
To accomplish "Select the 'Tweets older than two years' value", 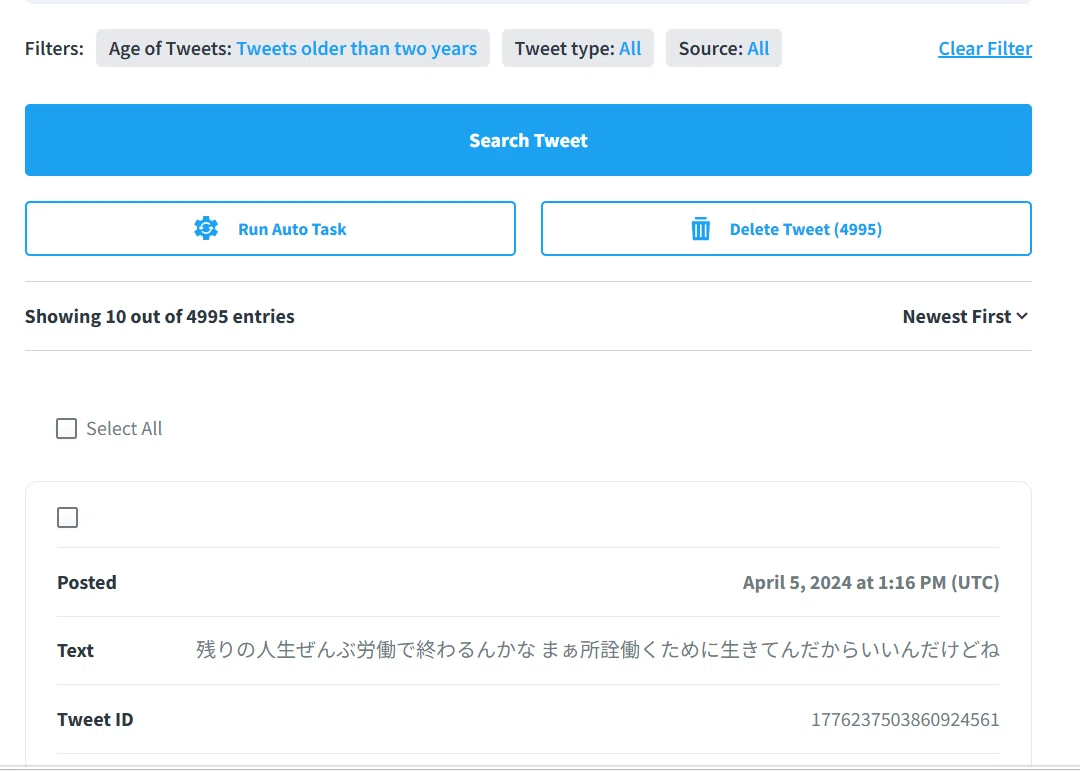I will 357,48.
